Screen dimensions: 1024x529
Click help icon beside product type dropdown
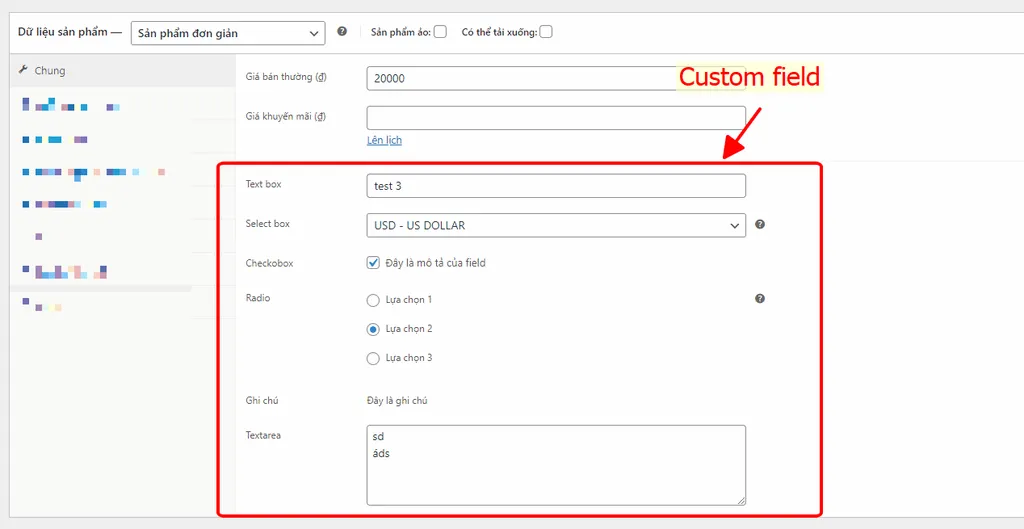pos(342,31)
